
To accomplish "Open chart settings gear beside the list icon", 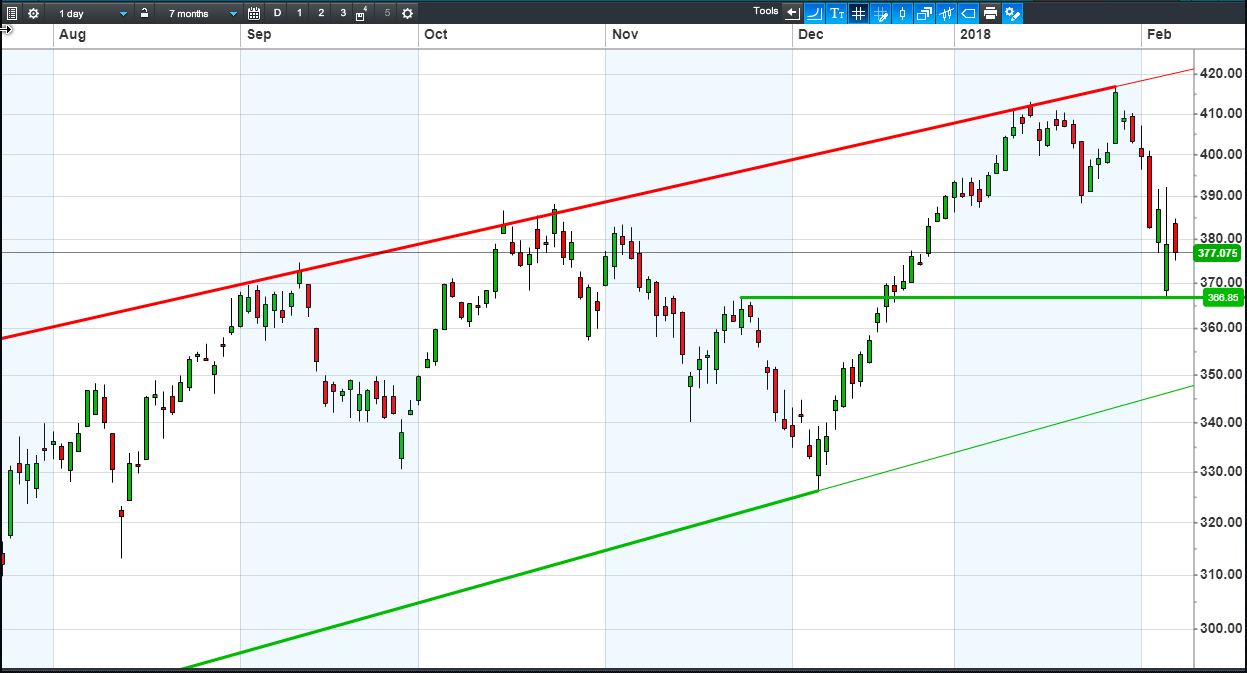I will click(33, 13).
